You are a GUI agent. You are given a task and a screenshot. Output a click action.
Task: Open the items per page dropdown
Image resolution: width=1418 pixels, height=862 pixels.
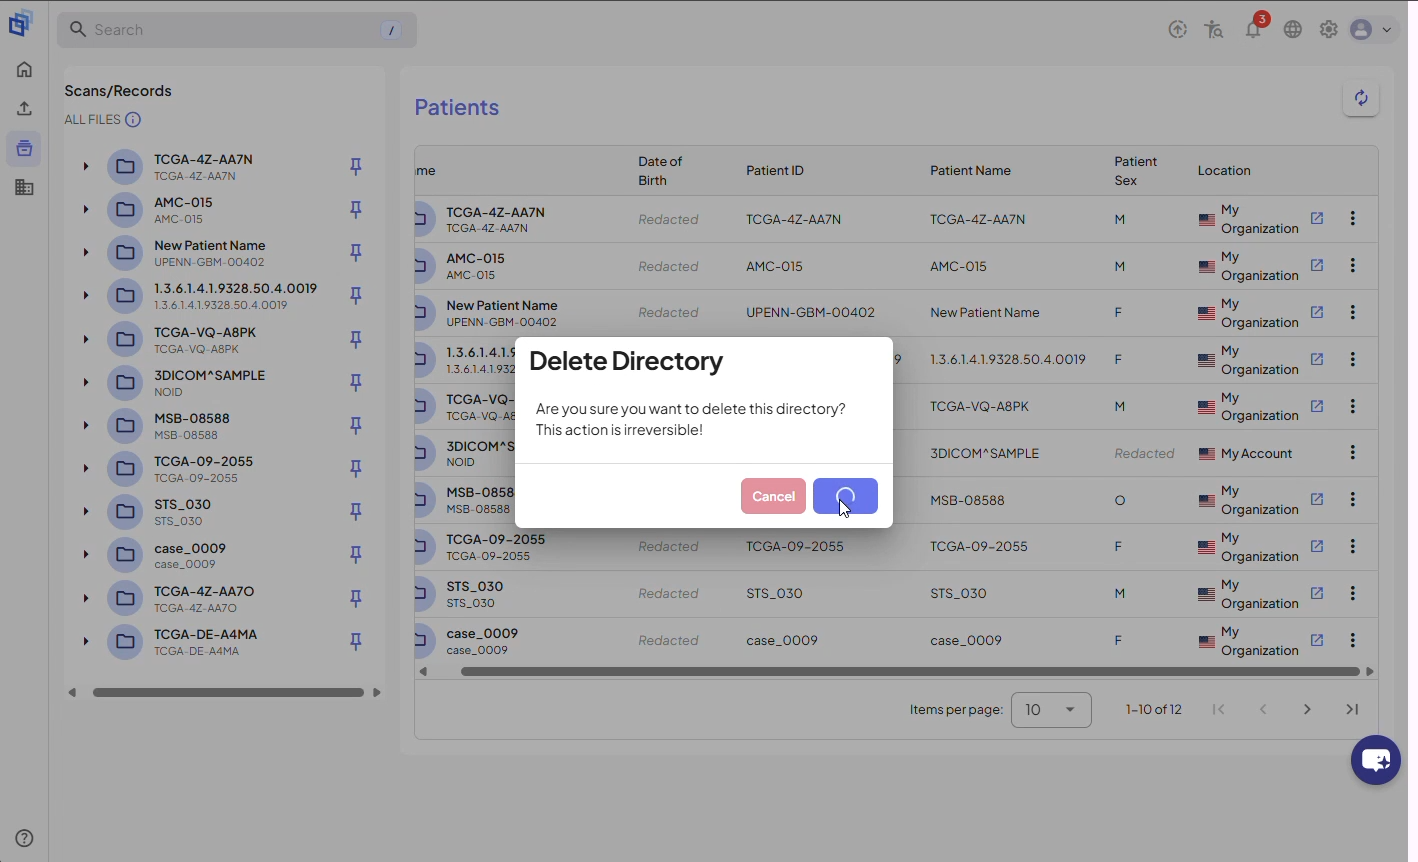(x=1051, y=710)
